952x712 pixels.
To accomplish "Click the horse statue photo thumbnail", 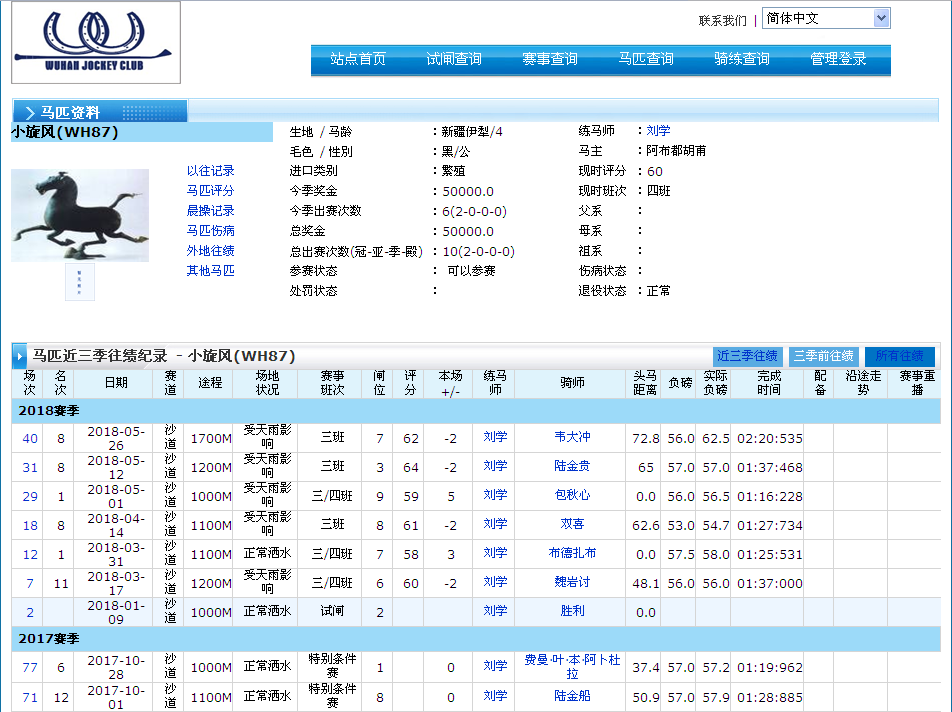I will [x=80, y=215].
